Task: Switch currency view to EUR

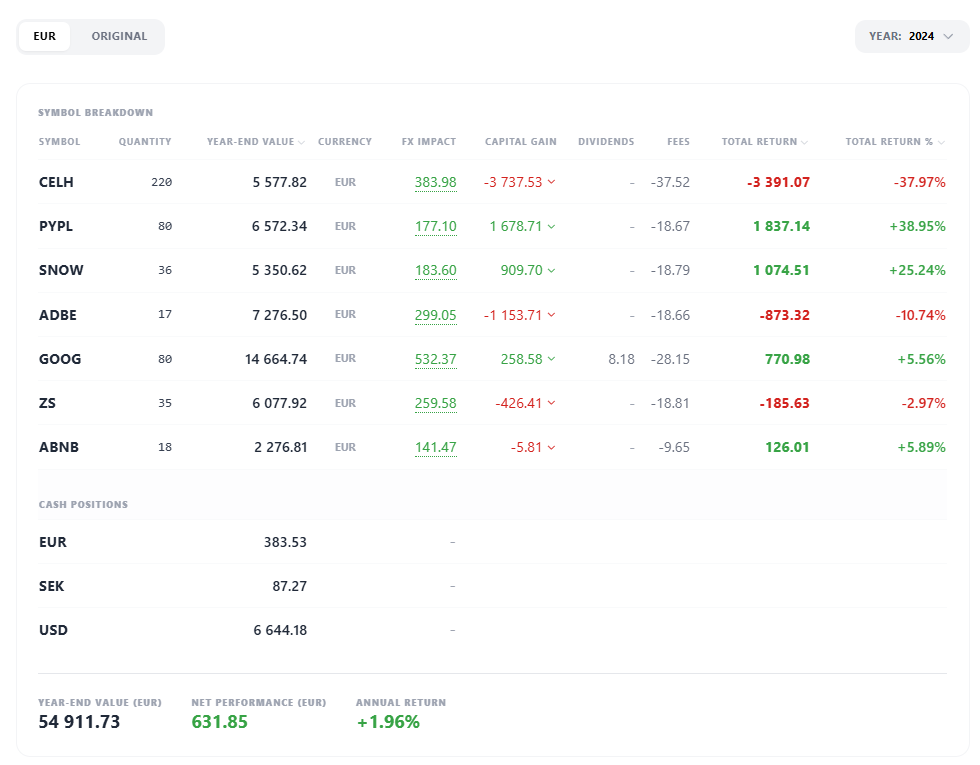Action: pos(44,36)
